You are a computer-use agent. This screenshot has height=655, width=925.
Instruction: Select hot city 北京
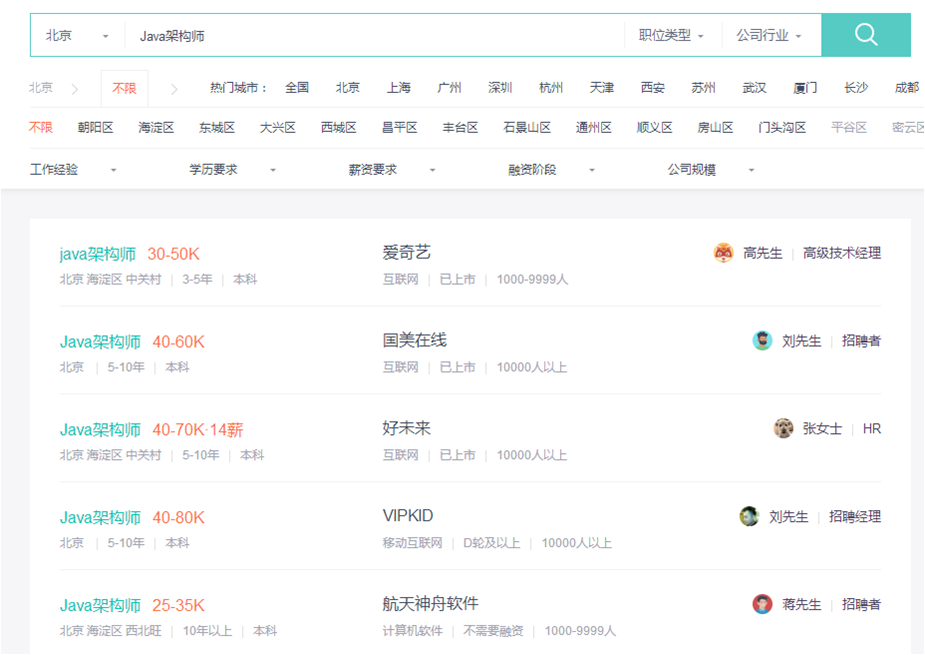coord(347,88)
